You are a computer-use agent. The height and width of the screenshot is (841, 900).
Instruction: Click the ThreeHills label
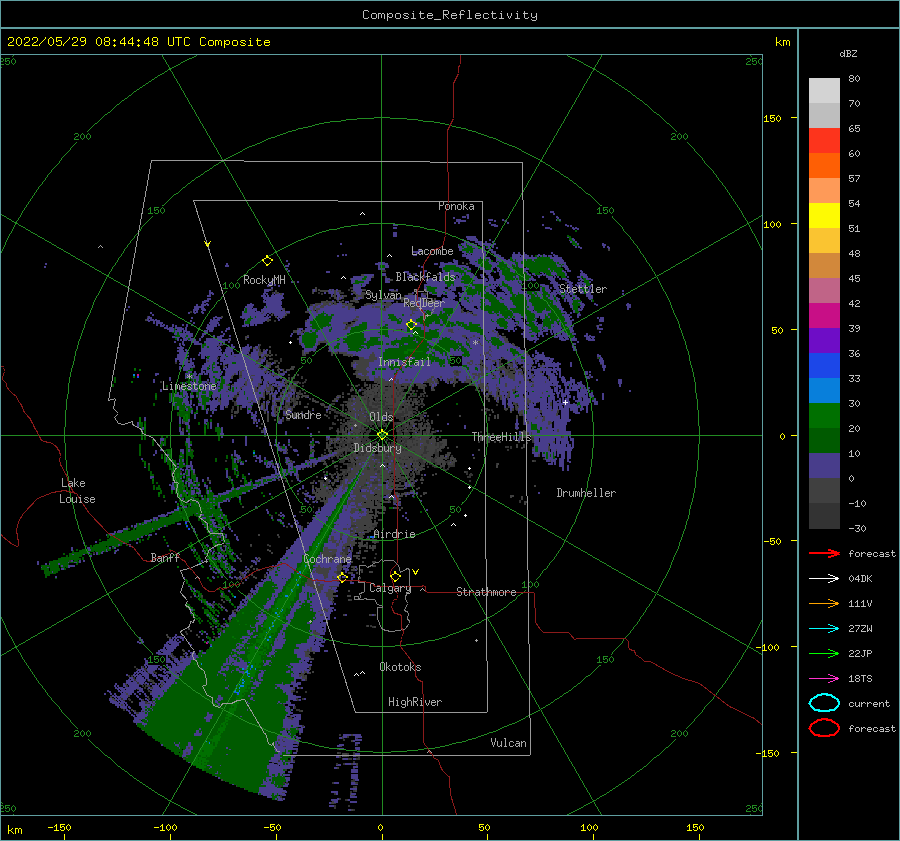click(x=502, y=437)
